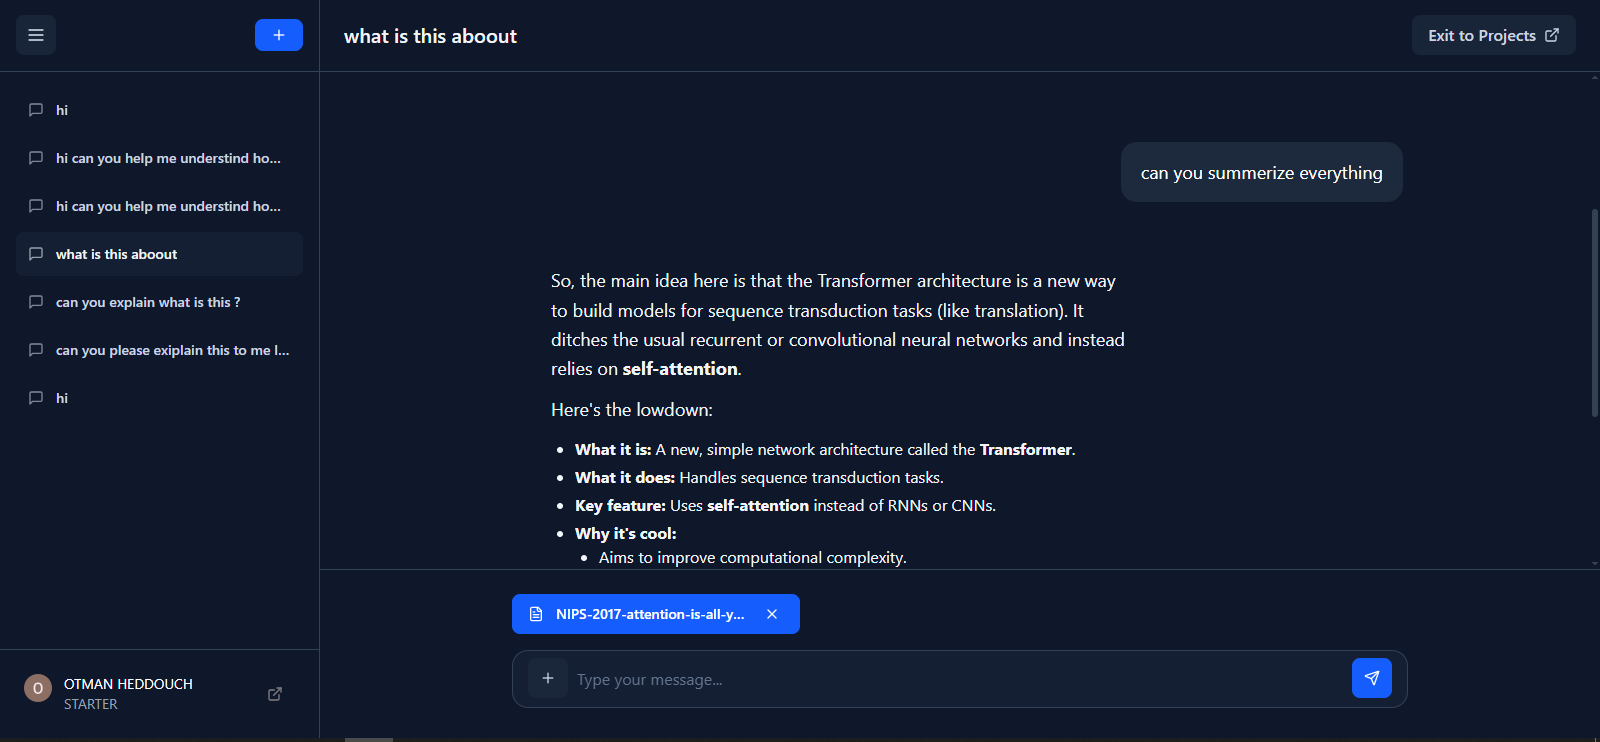The height and width of the screenshot is (742, 1600).
Task: Open the first 'hi can you help me' chat
Action: 159,158
